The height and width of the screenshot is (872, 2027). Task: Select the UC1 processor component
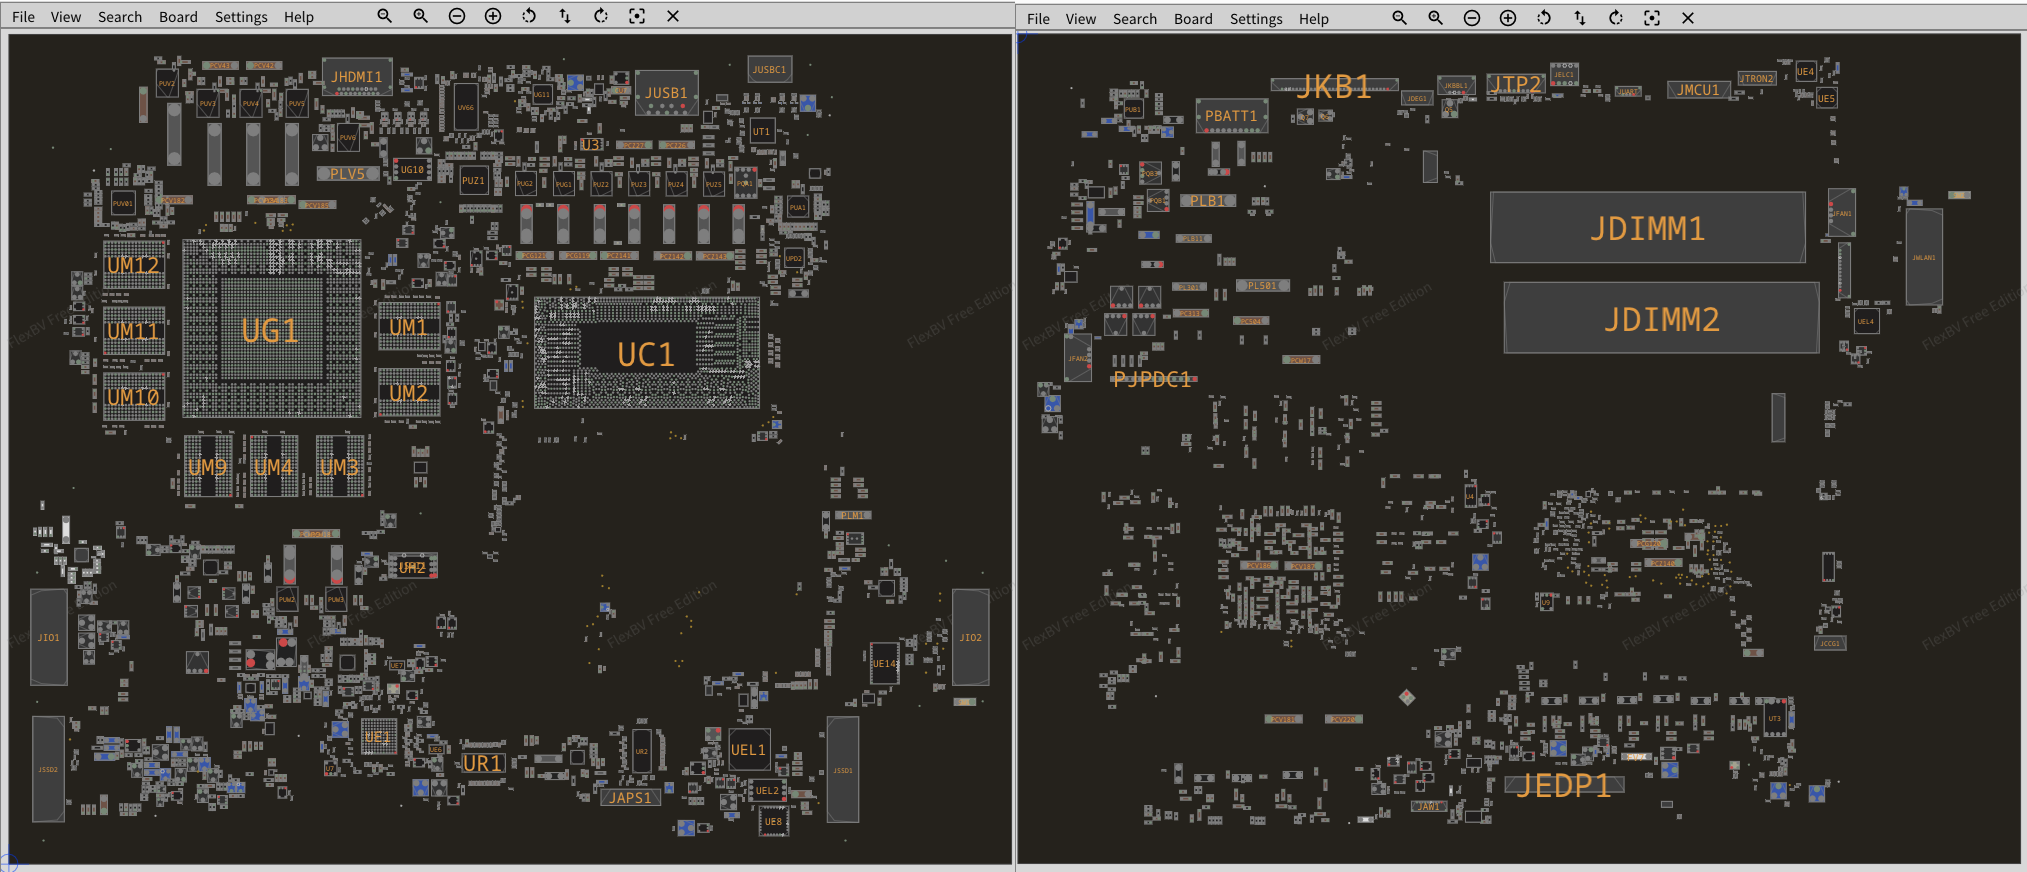646,354
